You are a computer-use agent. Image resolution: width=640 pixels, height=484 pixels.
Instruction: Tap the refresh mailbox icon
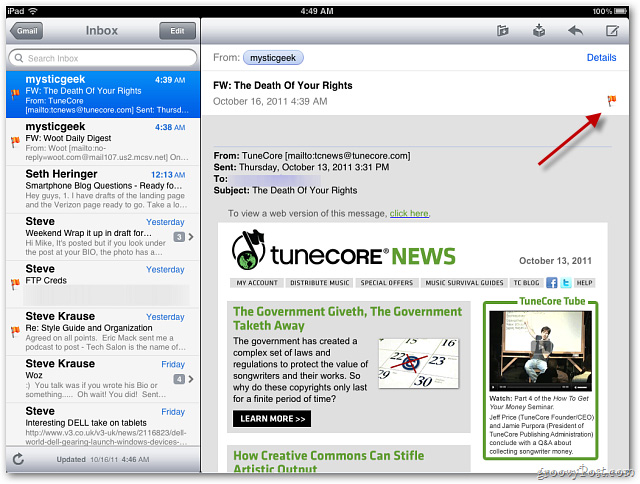click(18, 459)
